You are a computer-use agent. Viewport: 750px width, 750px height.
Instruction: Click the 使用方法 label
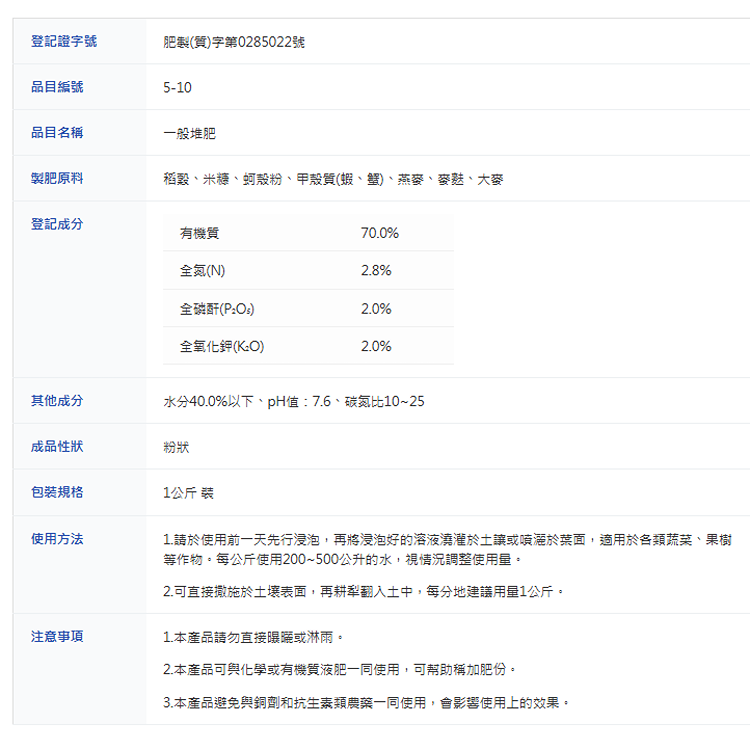click(x=57, y=539)
